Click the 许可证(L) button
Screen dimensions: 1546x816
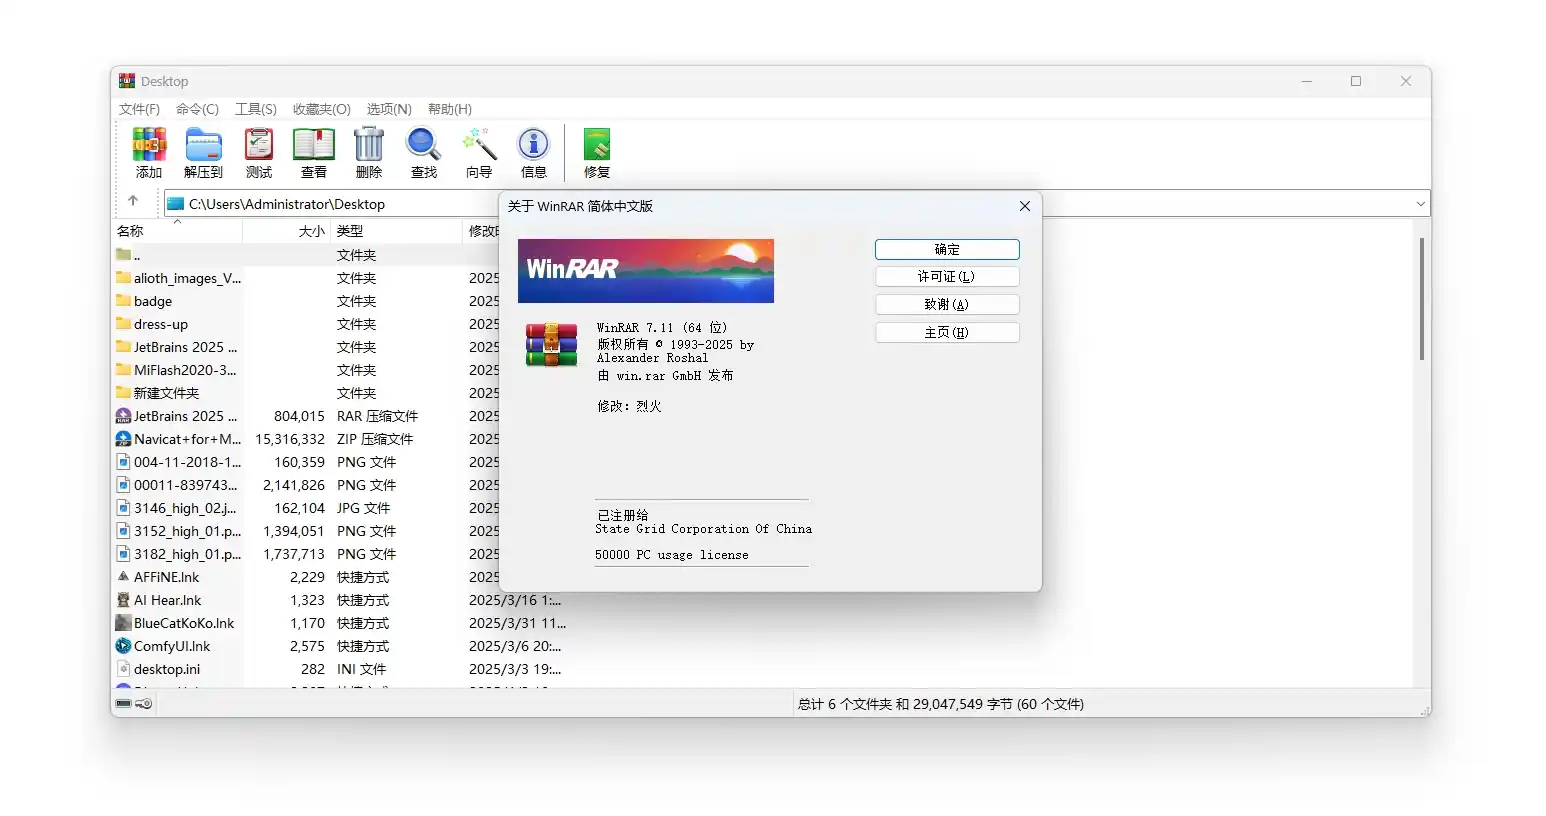click(x=947, y=277)
